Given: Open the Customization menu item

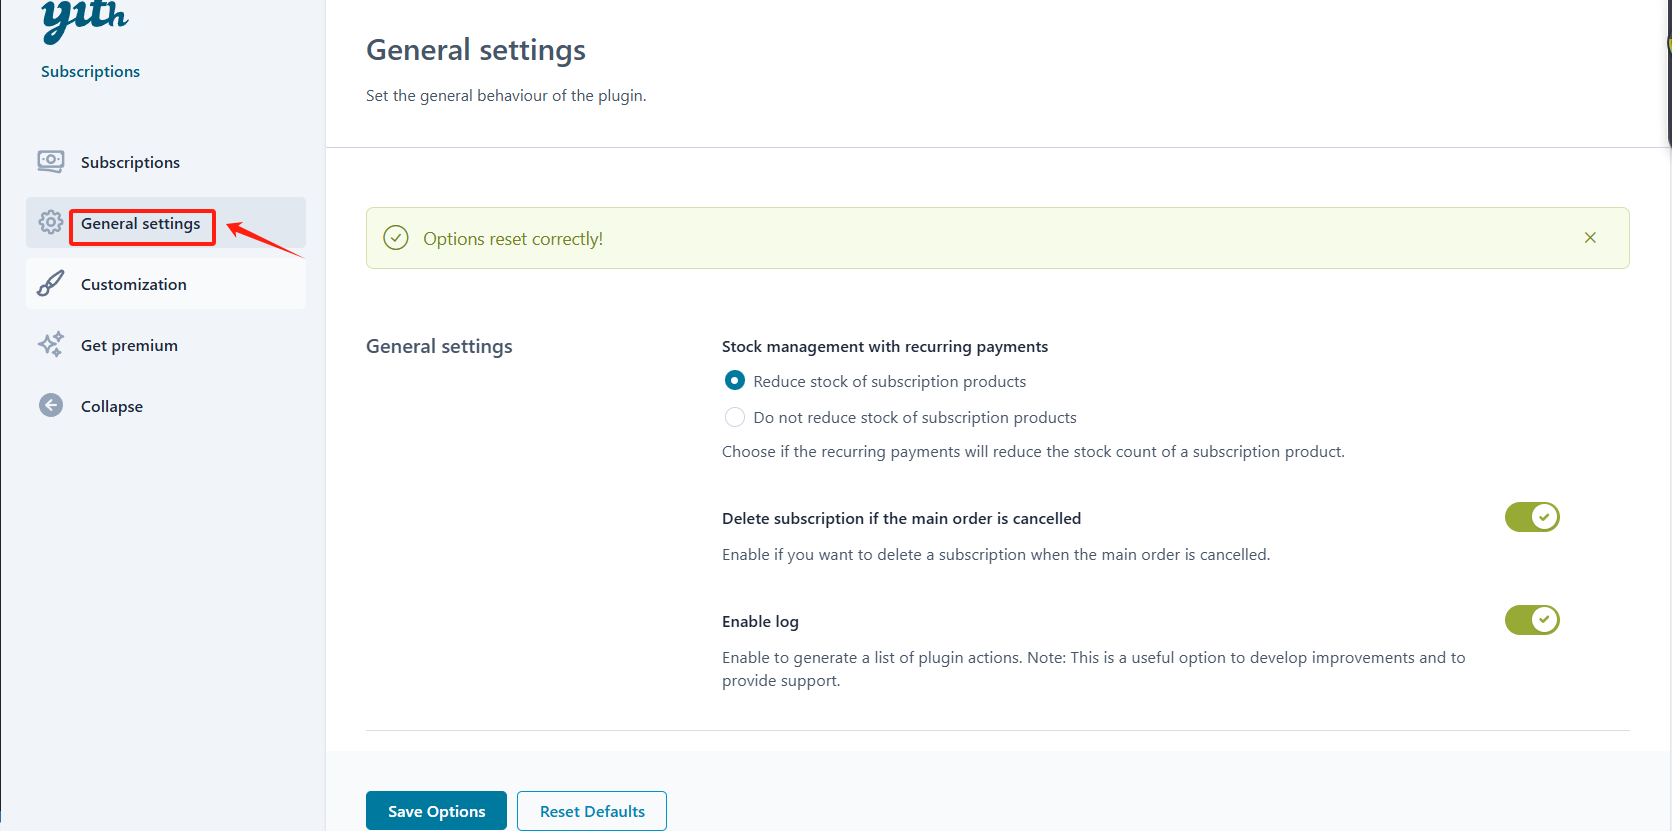Looking at the screenshot, I should (134, 285).
